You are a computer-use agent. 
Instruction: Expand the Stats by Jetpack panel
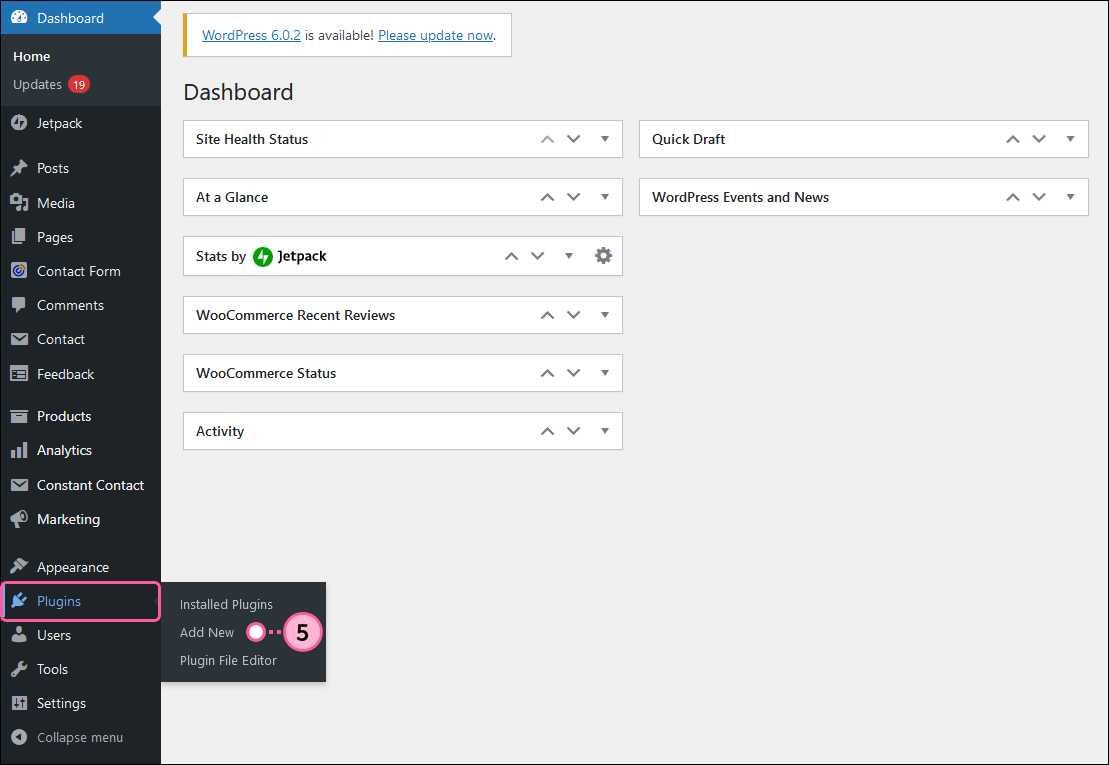tap(569, 255)
